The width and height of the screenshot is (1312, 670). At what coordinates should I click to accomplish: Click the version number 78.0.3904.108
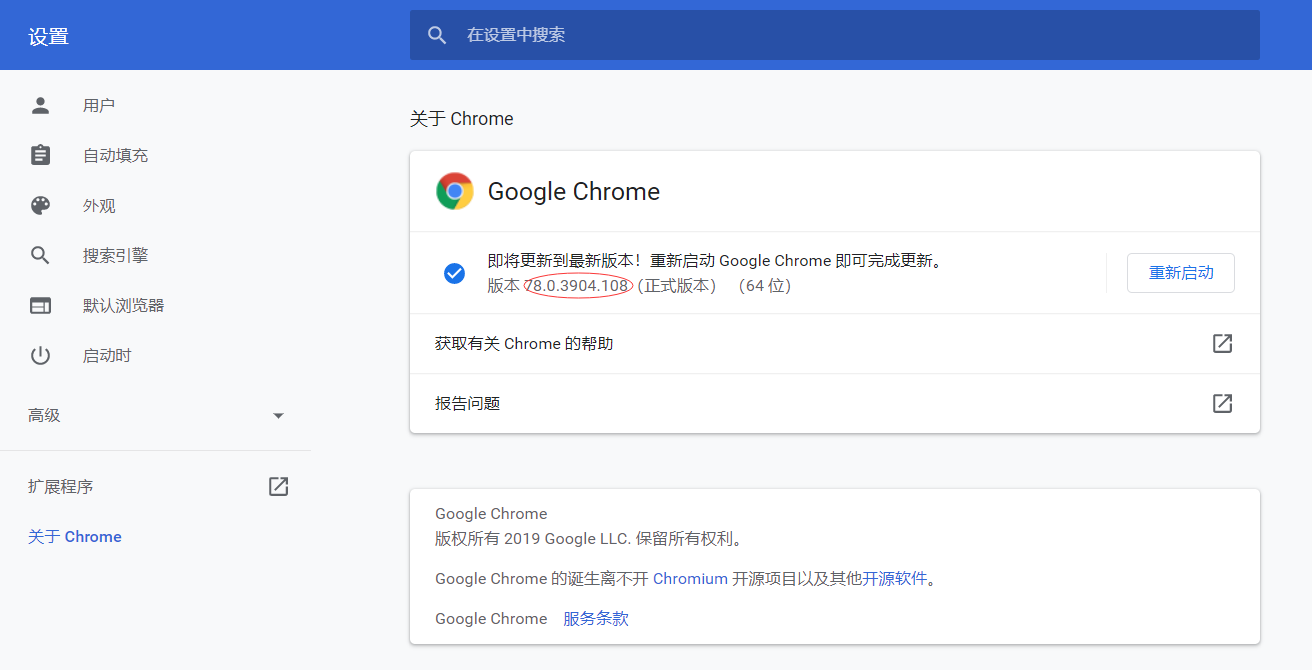(579, 285)
